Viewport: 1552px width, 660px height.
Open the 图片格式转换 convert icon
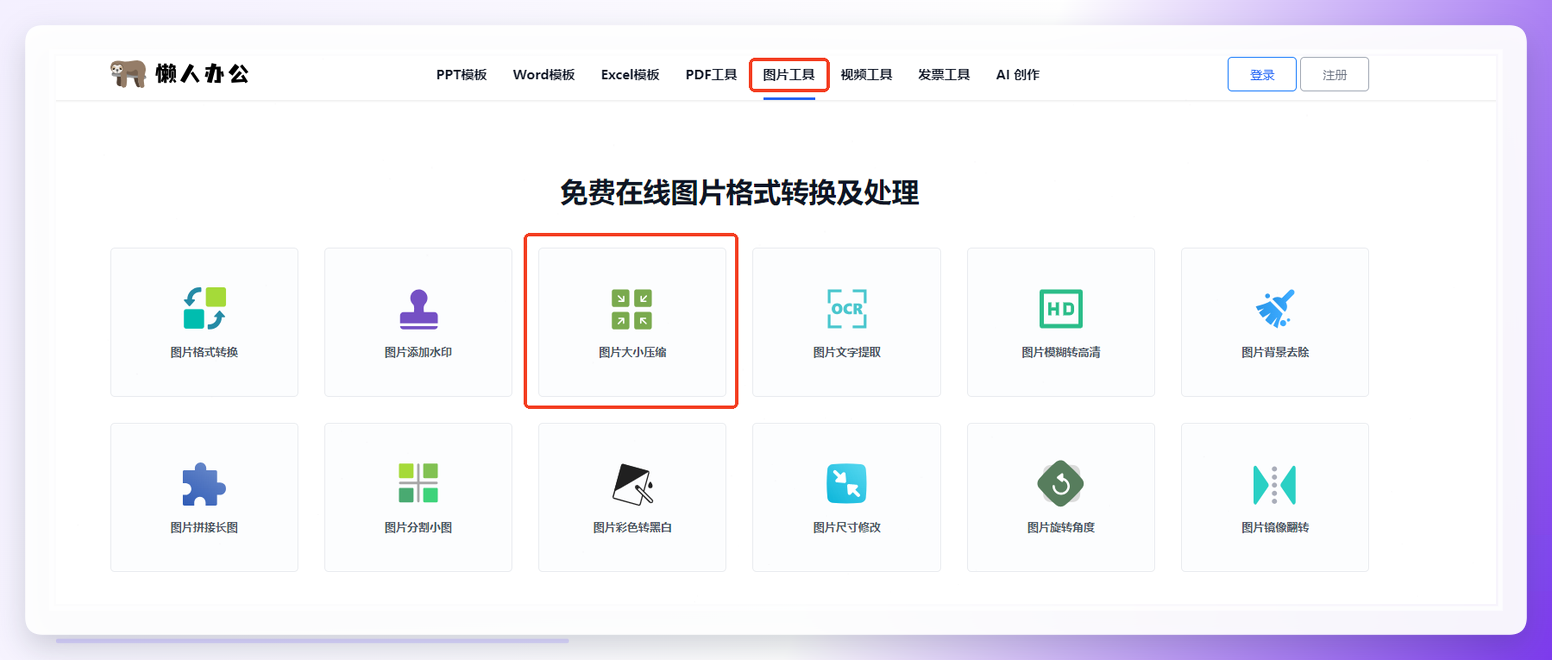pos(204,308)
